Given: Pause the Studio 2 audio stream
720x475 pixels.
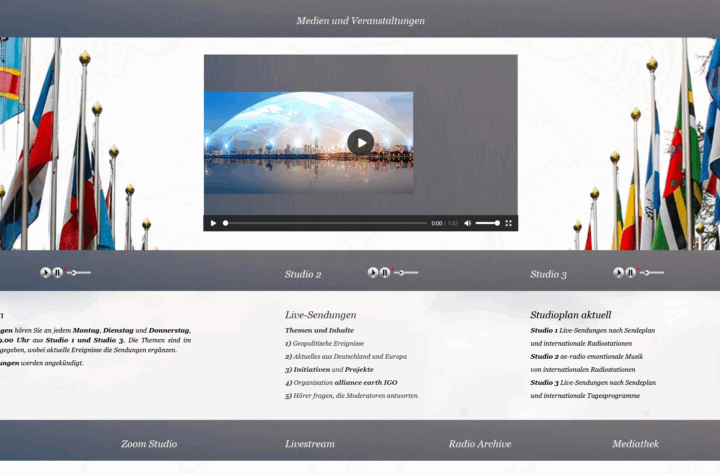Looking at the screenshot, I should (x=385, y=272).
